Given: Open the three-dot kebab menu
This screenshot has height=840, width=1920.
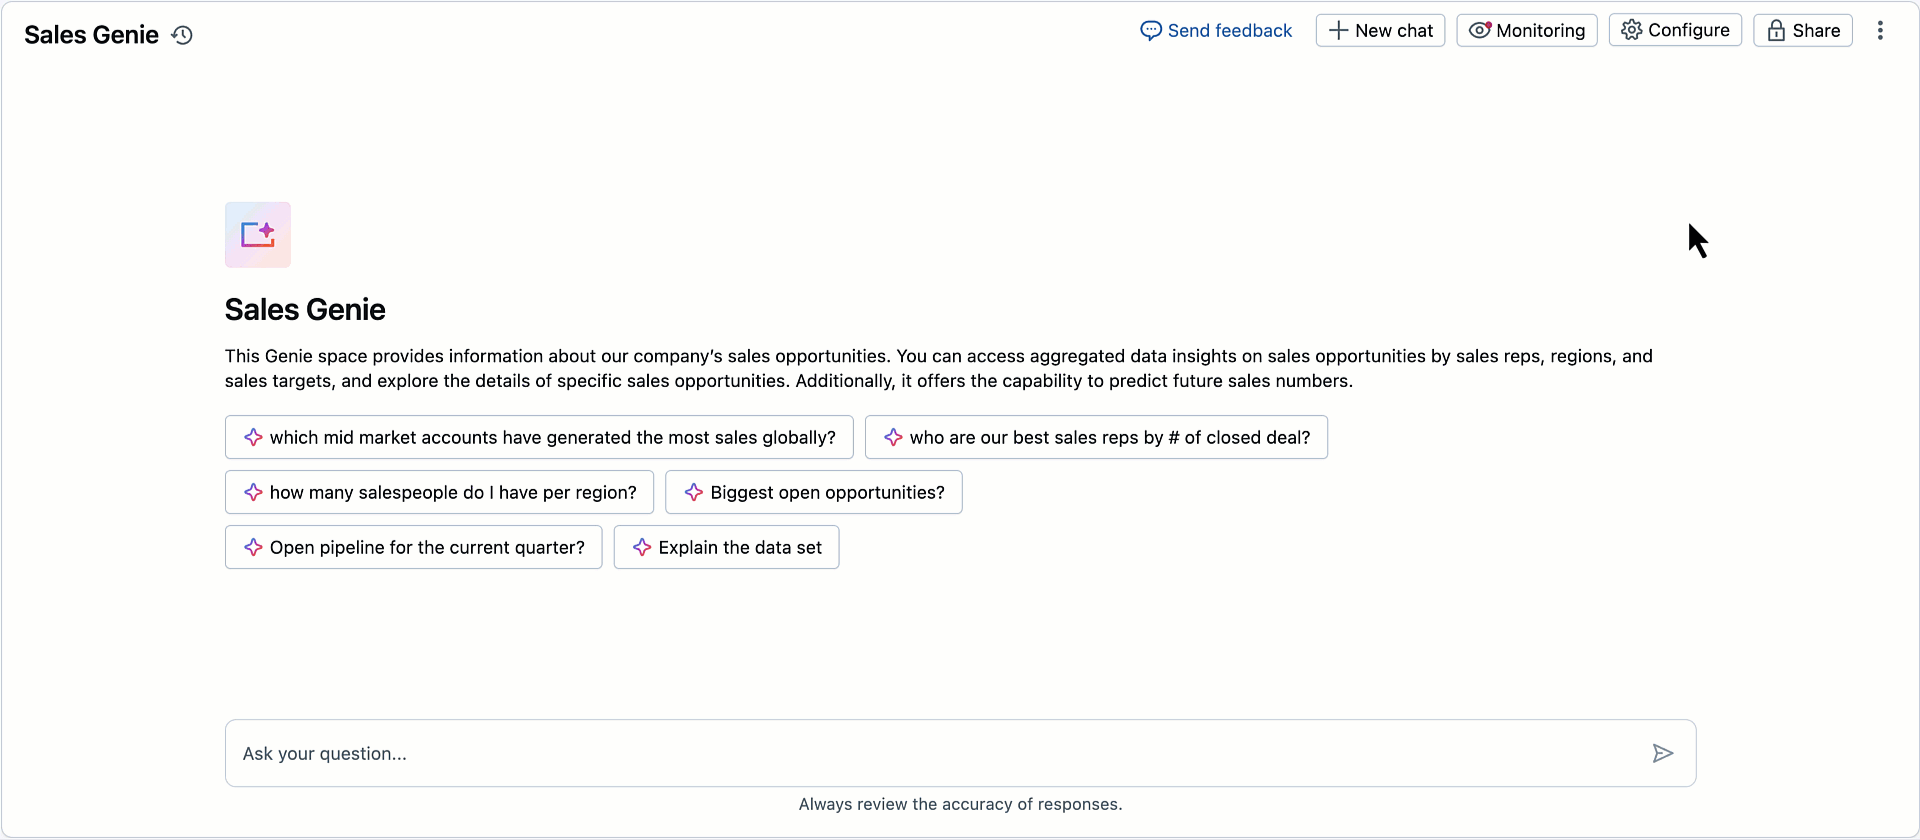Looking at the screenshot, I should pos(1880,31).
